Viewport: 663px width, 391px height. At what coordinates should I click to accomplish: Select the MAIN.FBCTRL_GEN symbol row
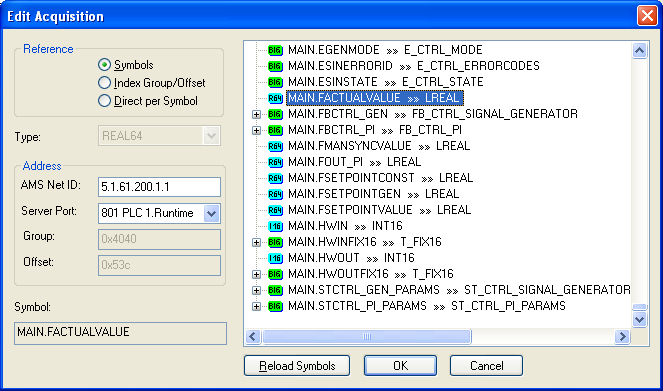[433, 114]
